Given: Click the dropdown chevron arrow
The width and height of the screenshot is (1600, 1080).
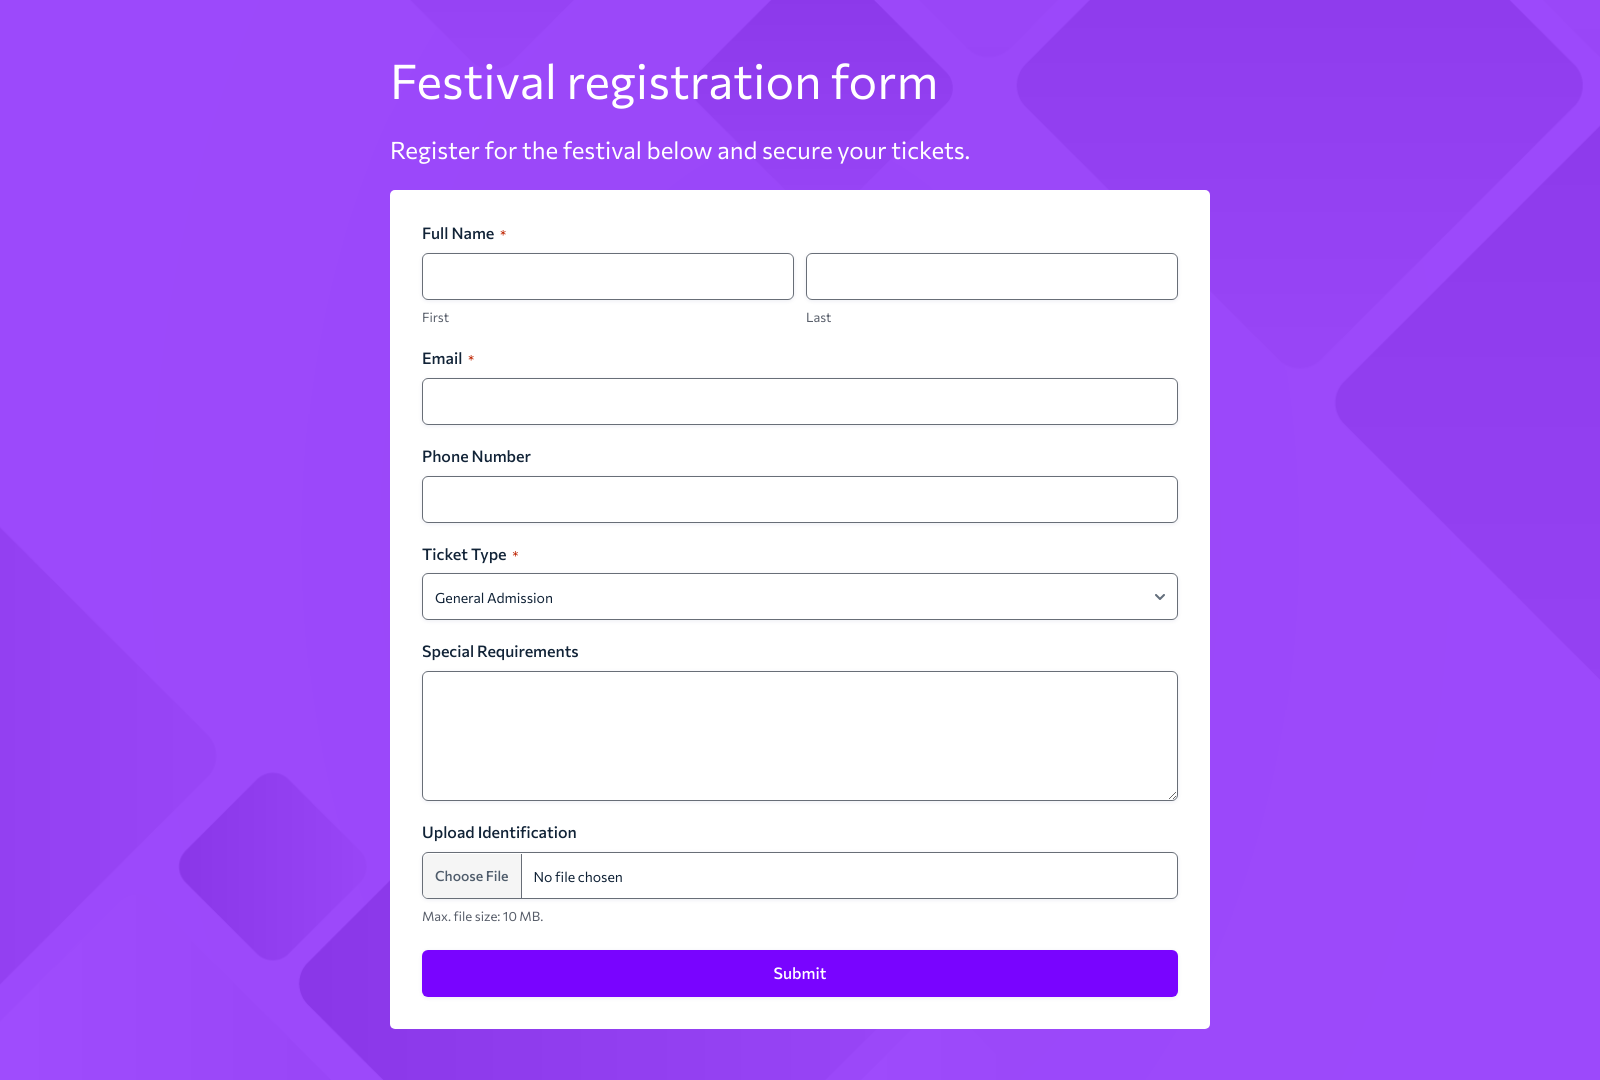Looking at the screenshot, I should (1159, 596).
